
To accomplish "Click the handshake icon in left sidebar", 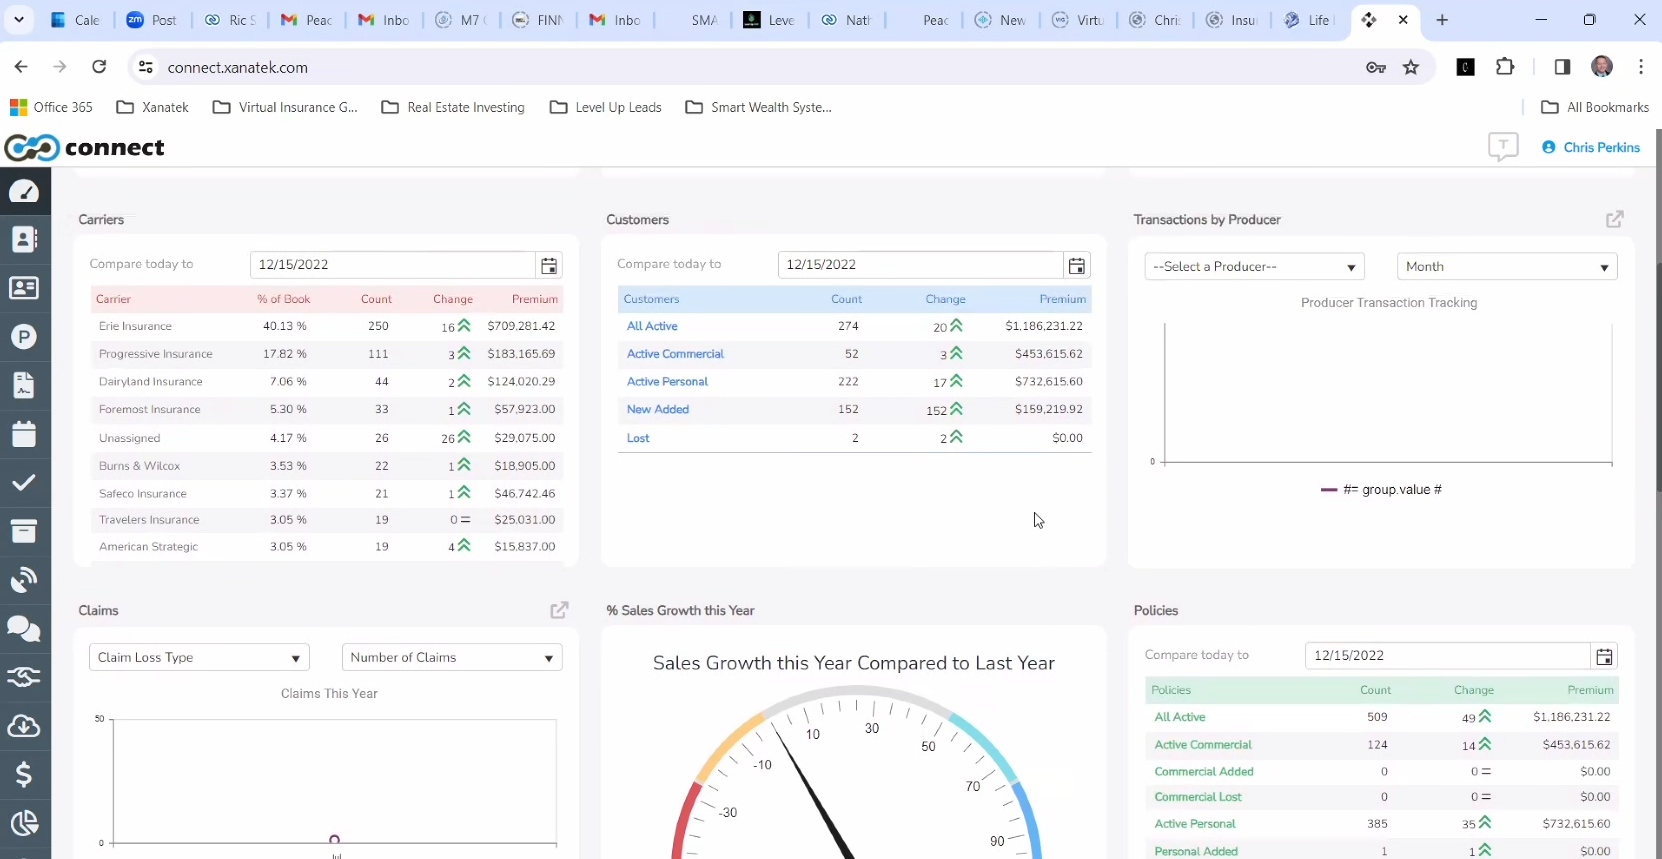I will point(24,677).
